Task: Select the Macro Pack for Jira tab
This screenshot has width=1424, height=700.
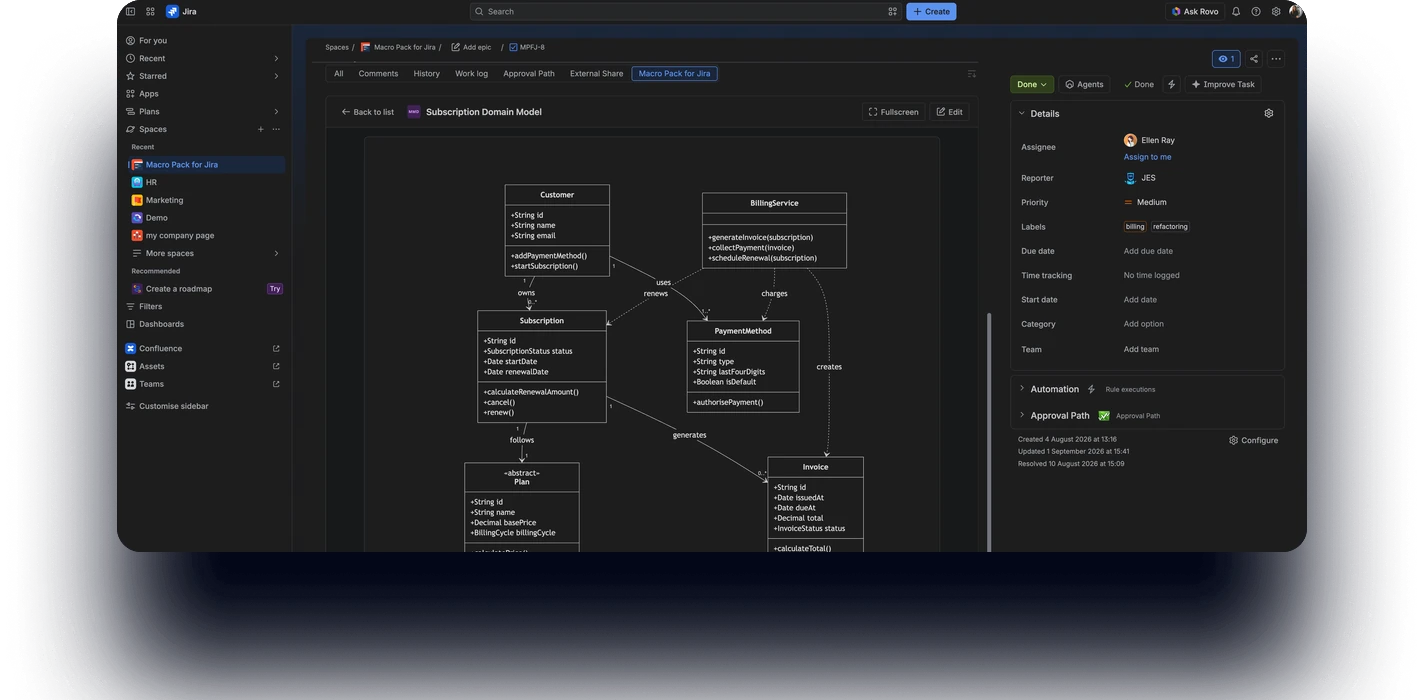Action: coord(675,73)
